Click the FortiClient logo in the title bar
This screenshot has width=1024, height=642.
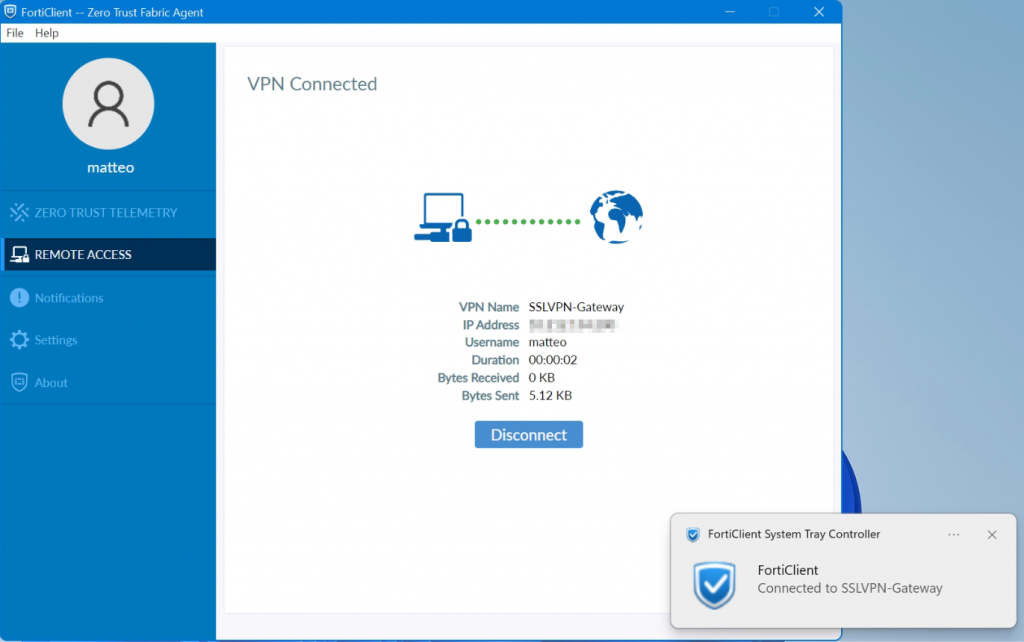[x=10, y=11]
